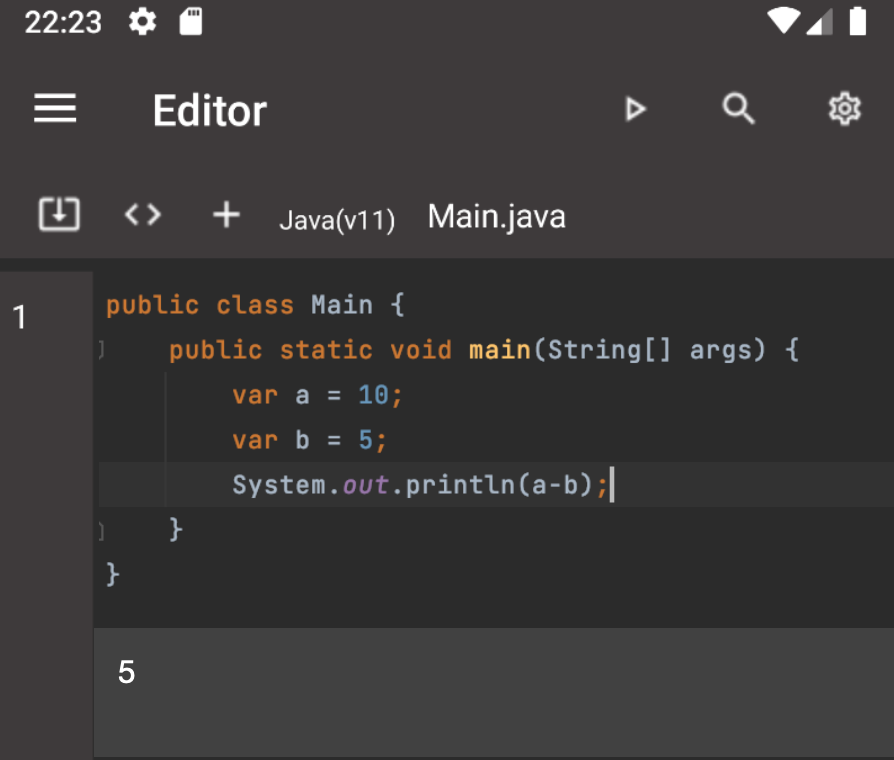Click line number 1 in the gutter
The height and width of the screenshot is (760, 894).
point(19,318)
